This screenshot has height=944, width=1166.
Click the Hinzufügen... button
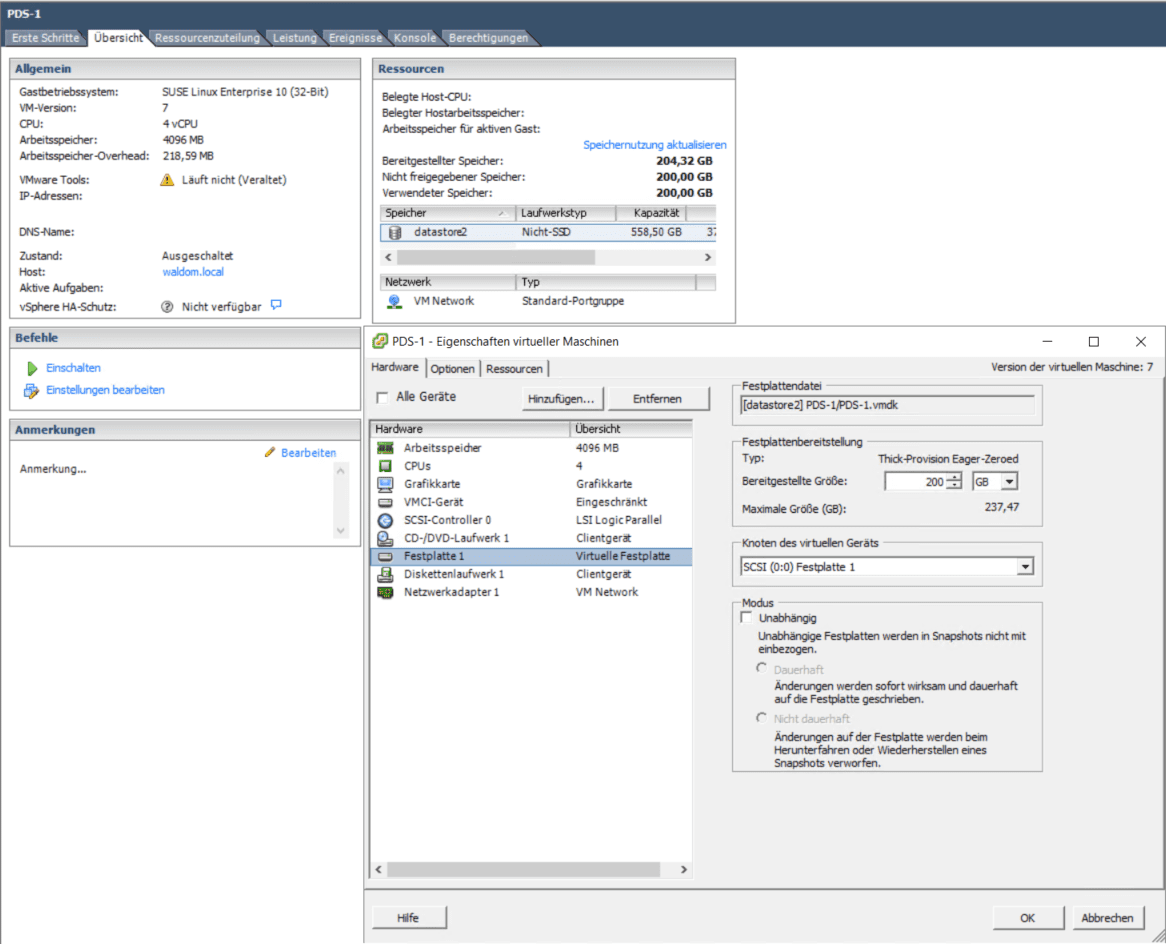pyautogui.click(x=561, y=399)
